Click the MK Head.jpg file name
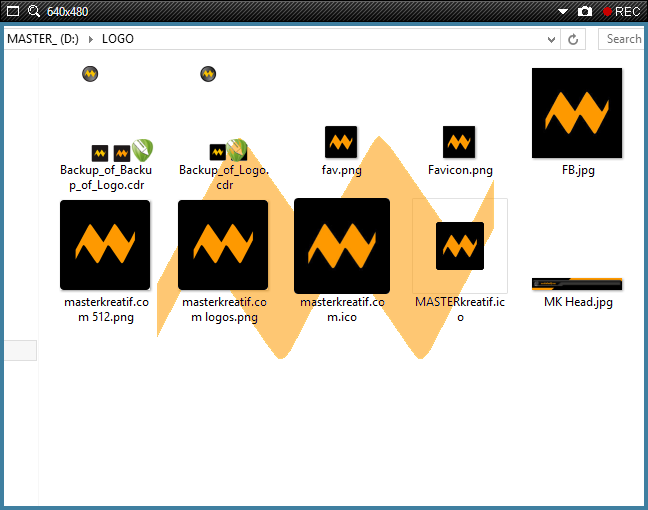648x510 pixels. [578, 302]
